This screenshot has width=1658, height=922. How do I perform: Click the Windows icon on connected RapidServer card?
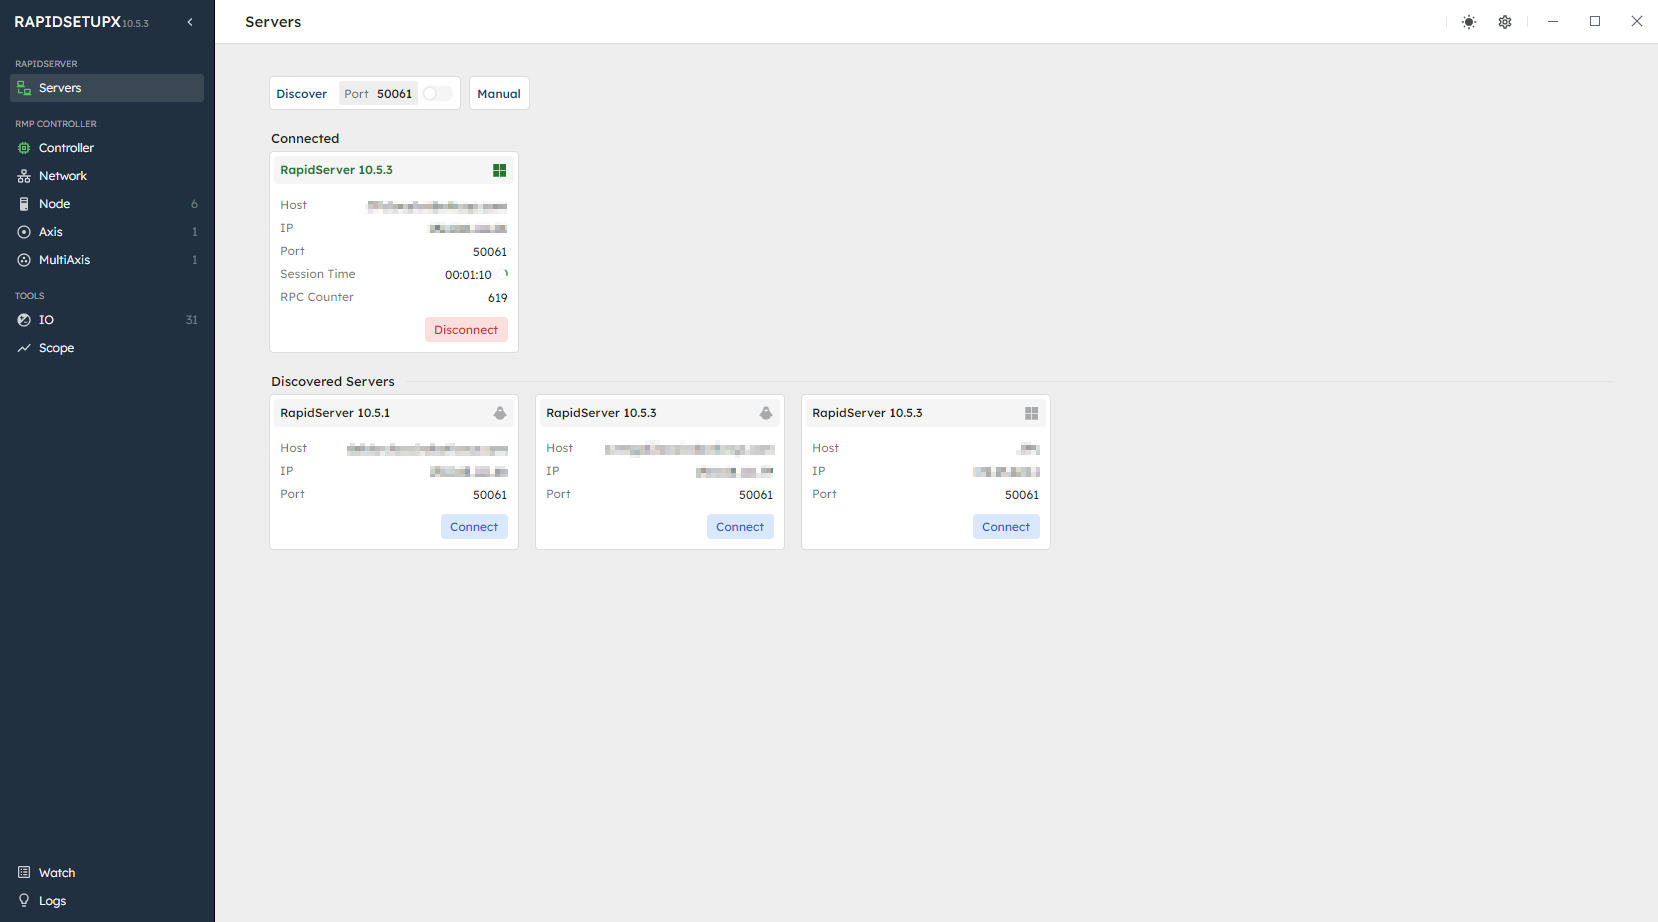(499, 170)
